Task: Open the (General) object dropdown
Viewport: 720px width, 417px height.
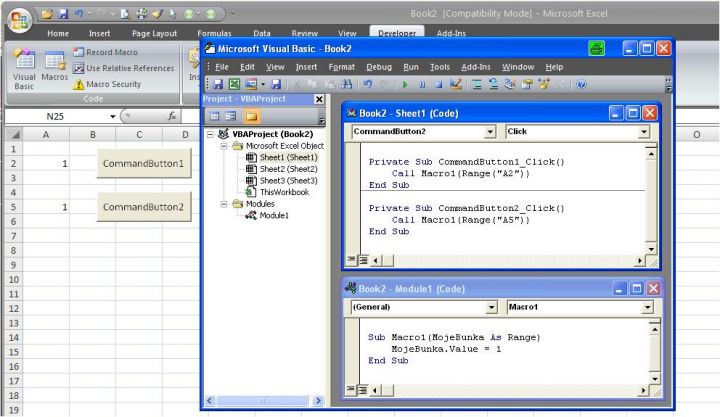Action: point(491,307)
